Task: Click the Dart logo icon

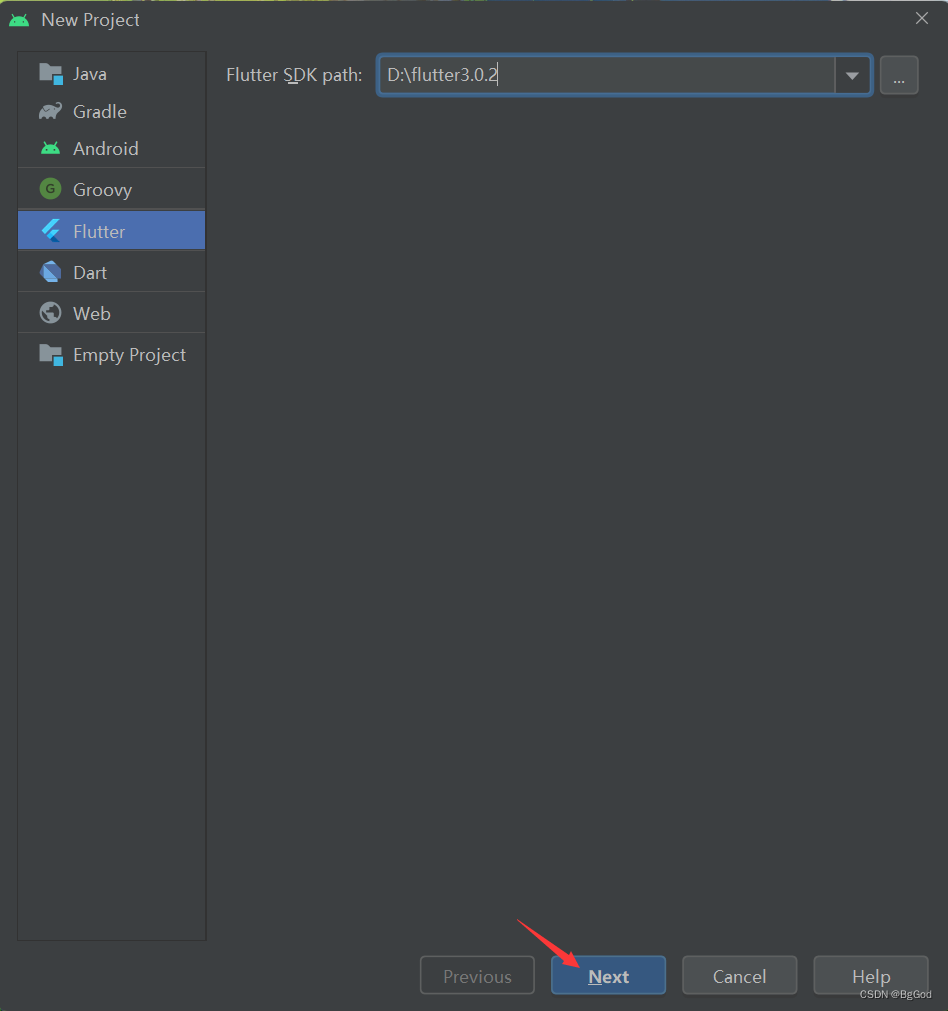Action: (50, 272)
